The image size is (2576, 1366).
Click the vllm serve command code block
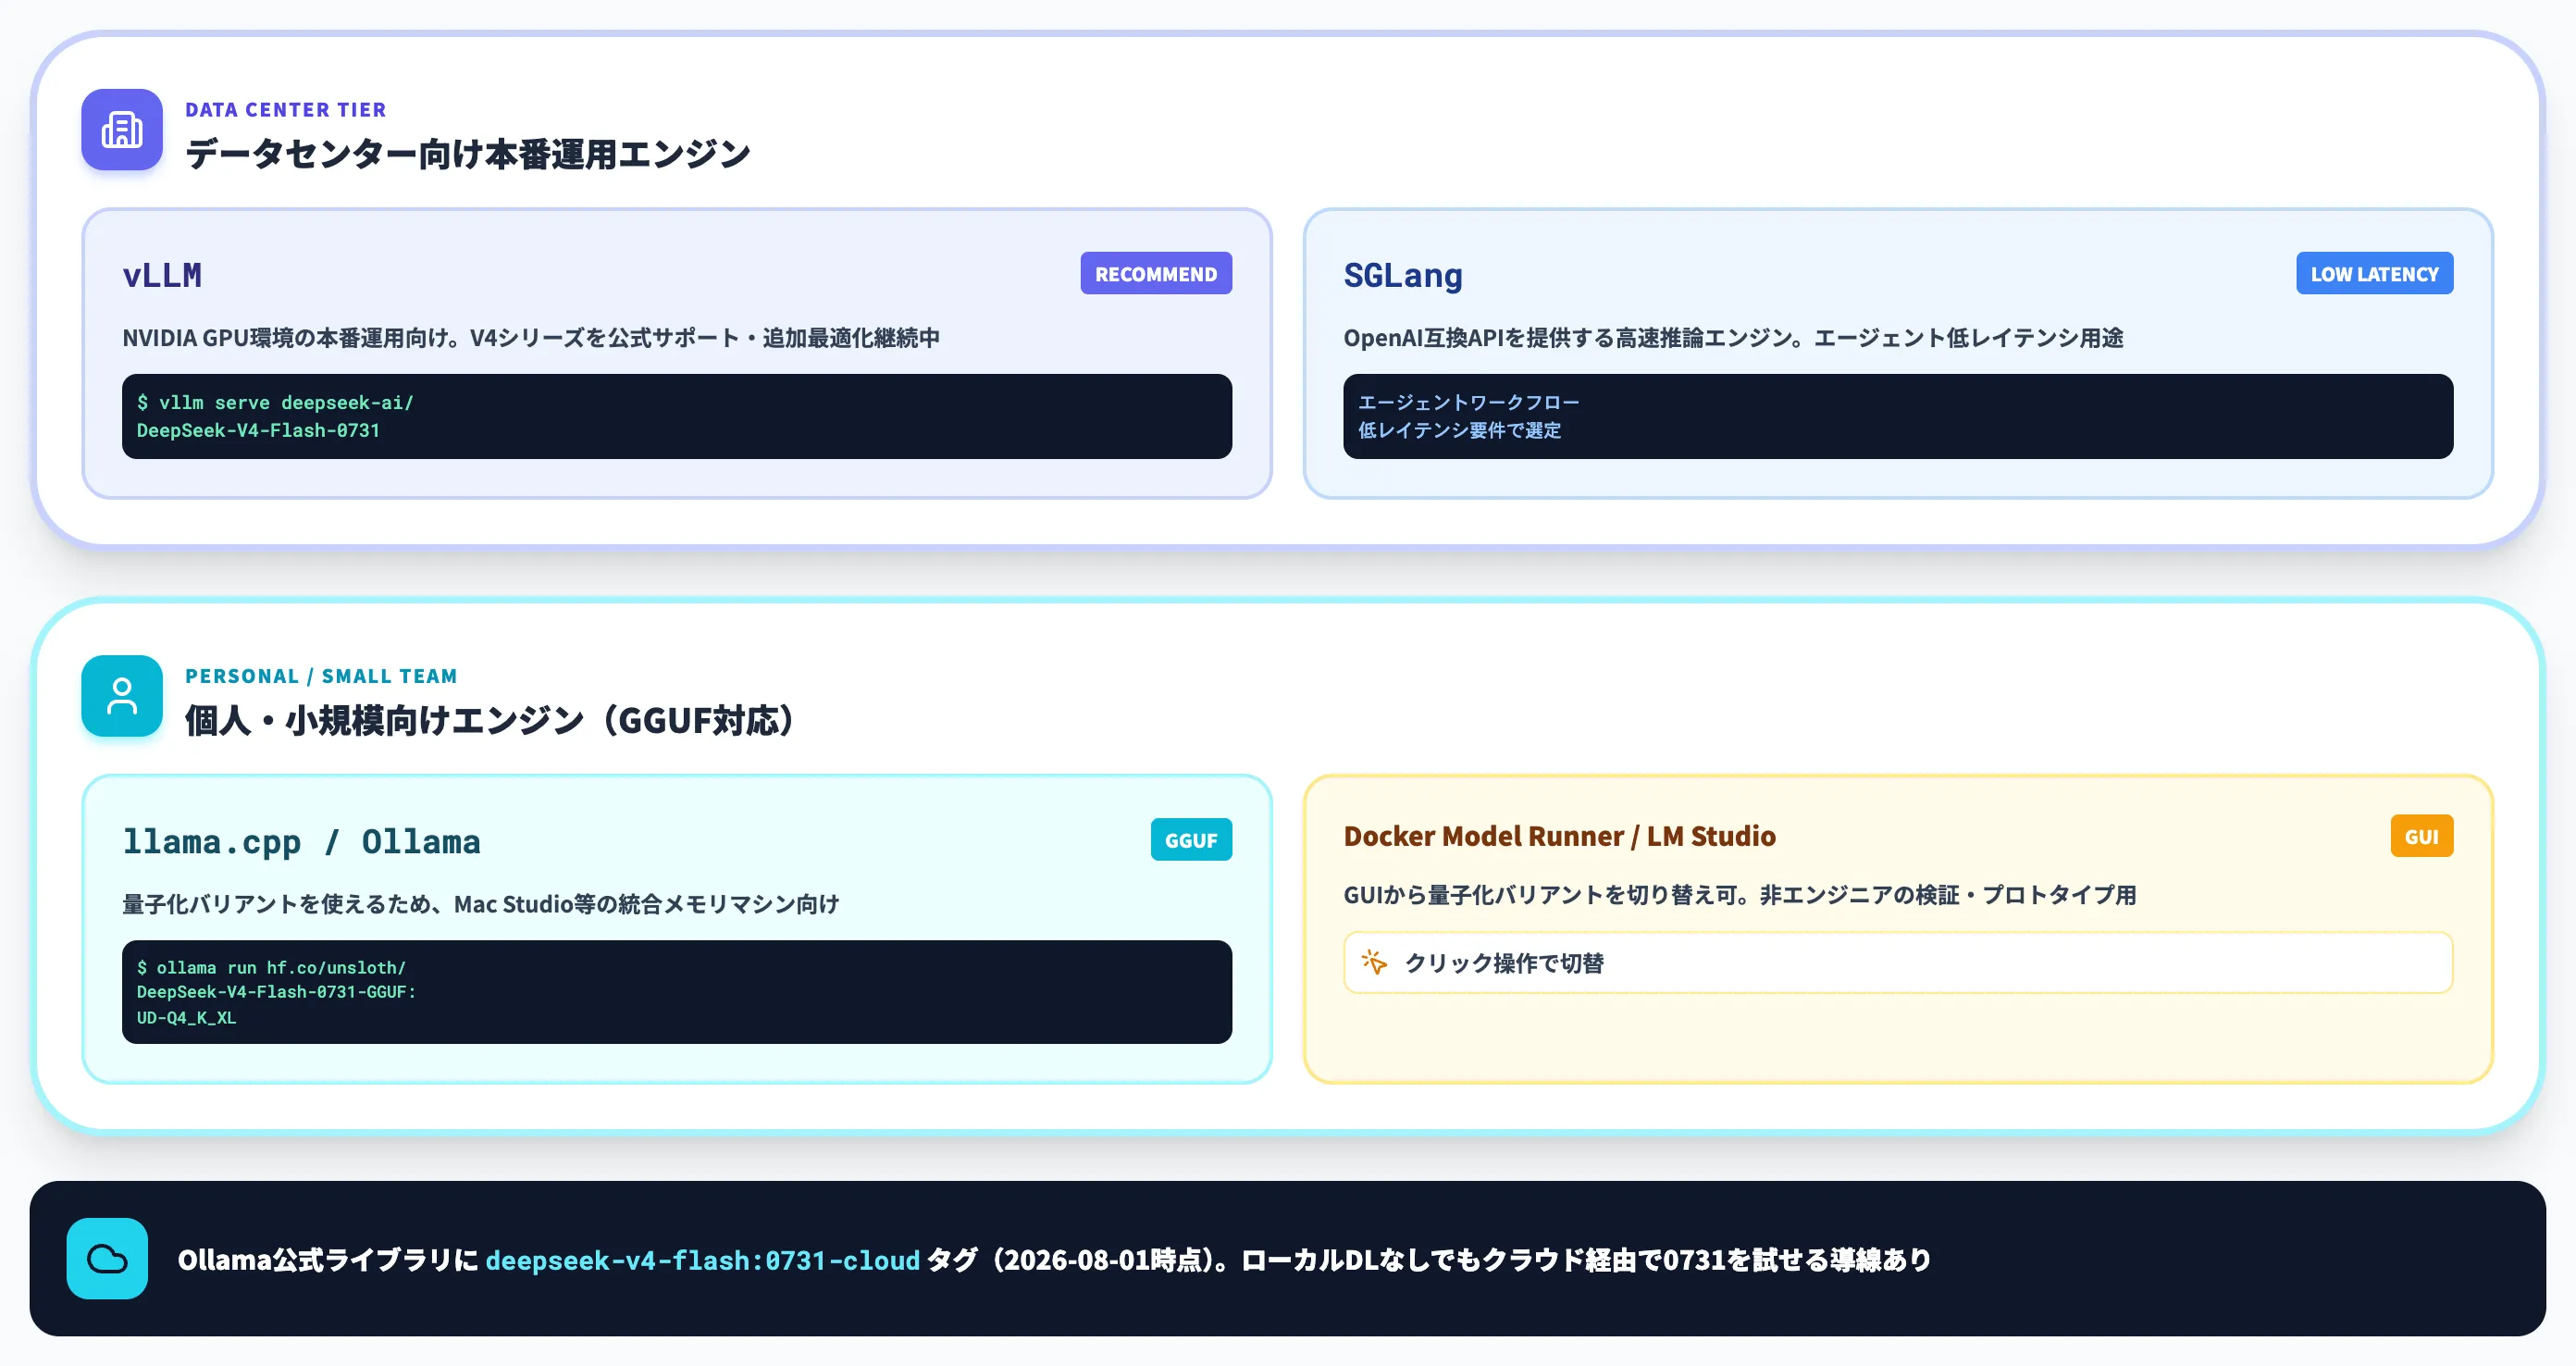(677, 417)
